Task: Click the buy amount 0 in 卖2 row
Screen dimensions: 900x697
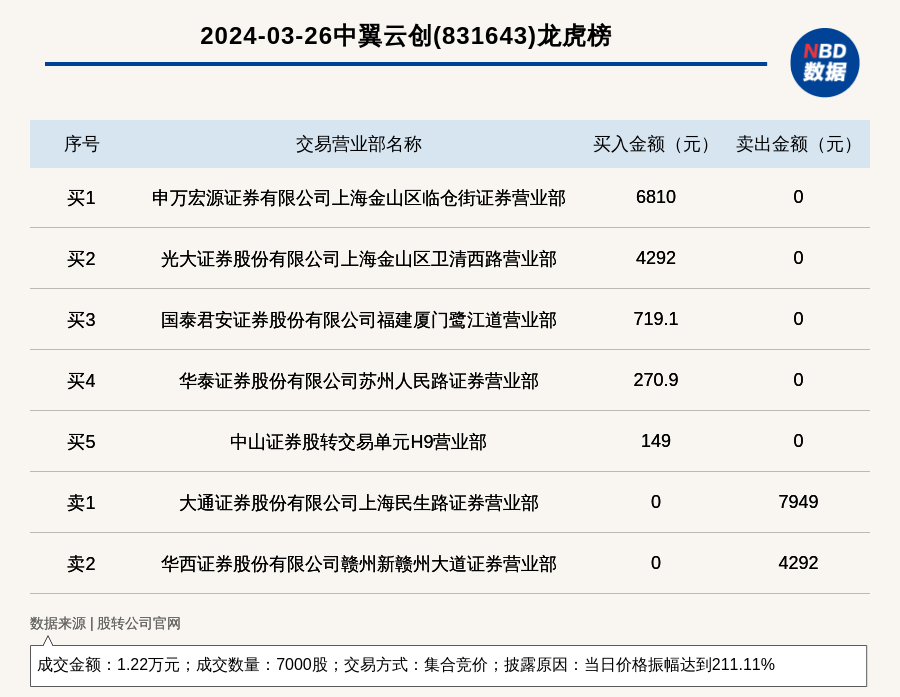Action: pyautogui.click(x=655, y=563)
